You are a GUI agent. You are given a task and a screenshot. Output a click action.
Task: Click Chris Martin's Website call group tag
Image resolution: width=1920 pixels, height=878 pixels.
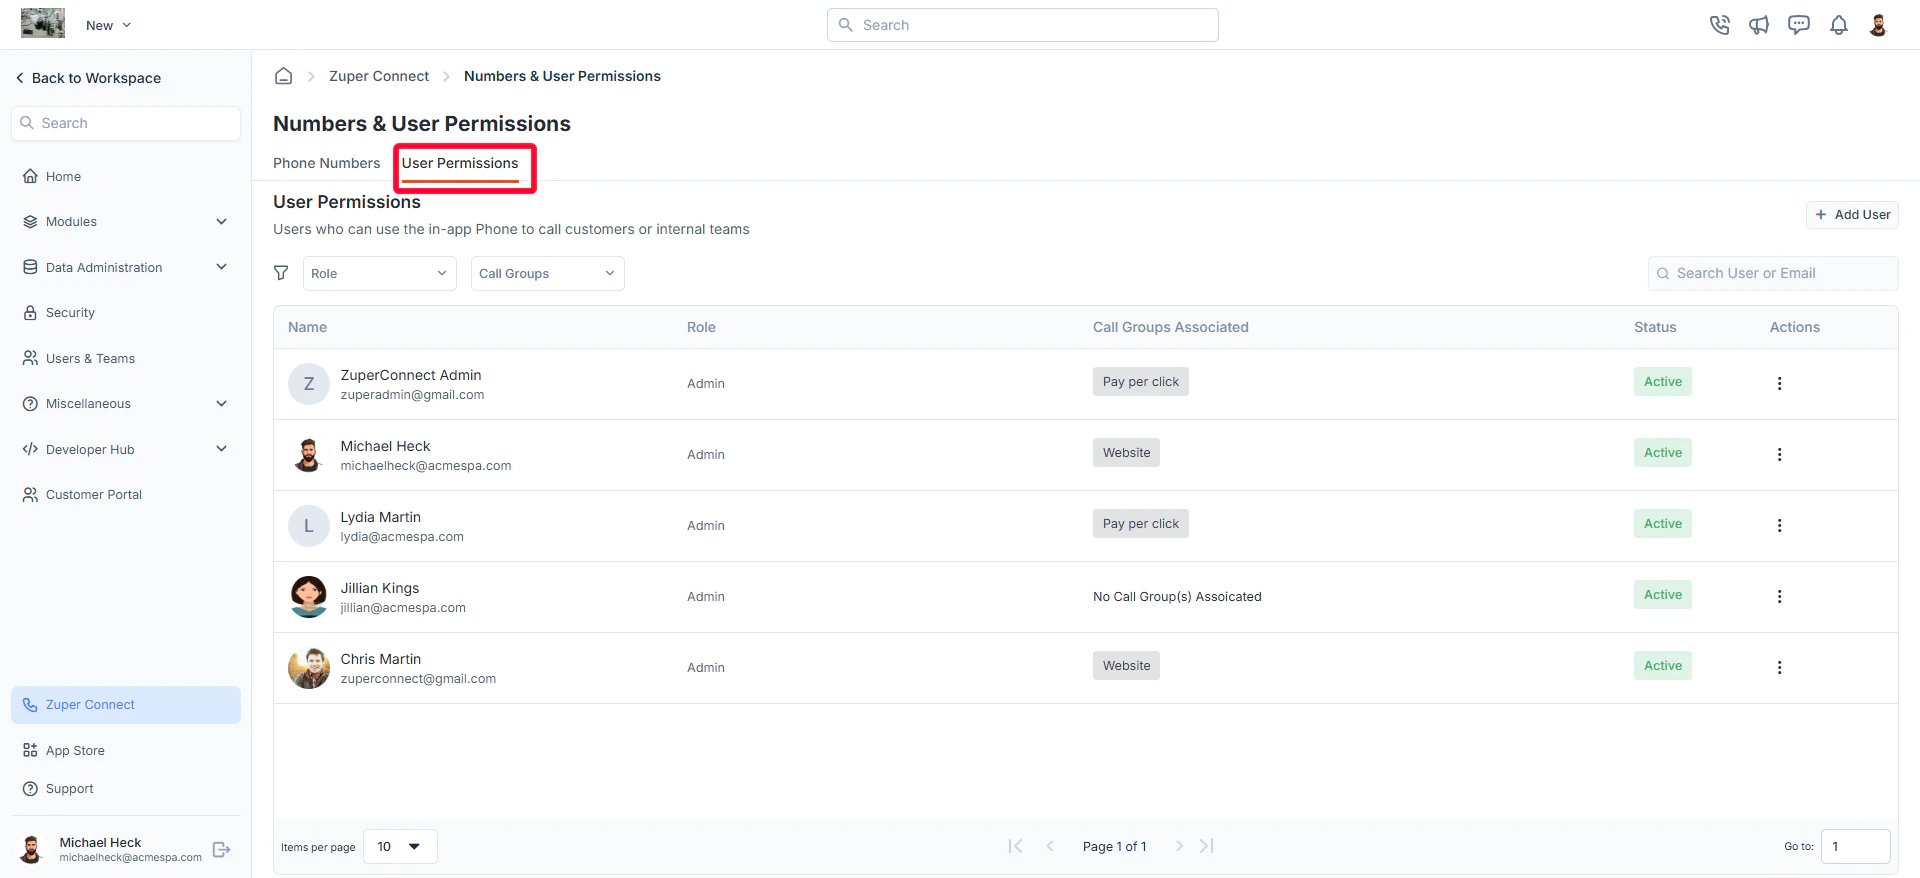(1126, 666)
